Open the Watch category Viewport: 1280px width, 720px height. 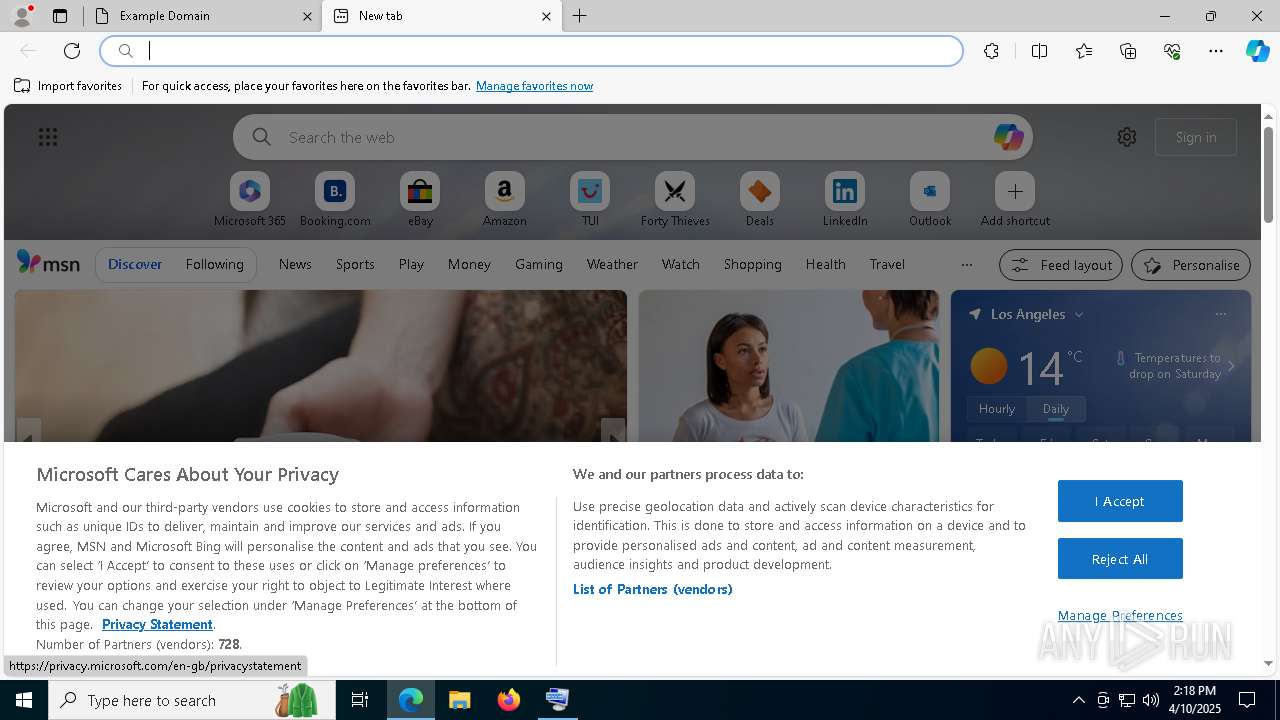click(x=681, y=264)
